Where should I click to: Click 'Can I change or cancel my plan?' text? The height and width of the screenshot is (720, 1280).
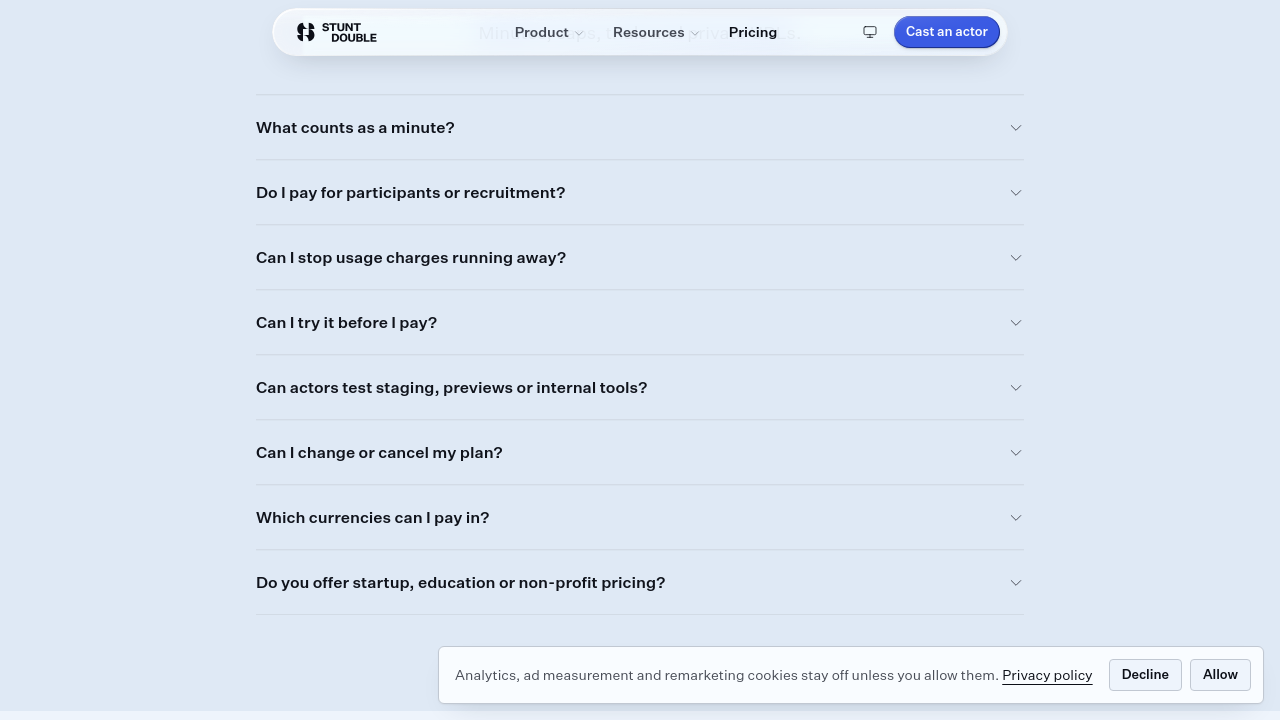point(379,453)
